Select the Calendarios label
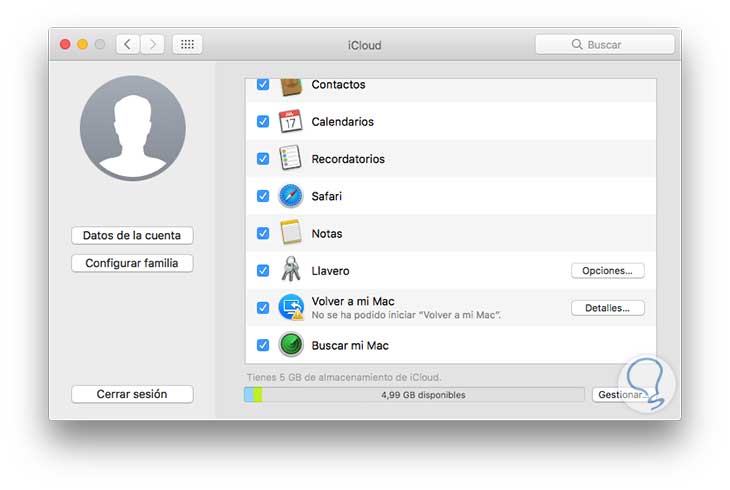The width and height of the screenshot is (730, 490). click(x=343, y=122)
